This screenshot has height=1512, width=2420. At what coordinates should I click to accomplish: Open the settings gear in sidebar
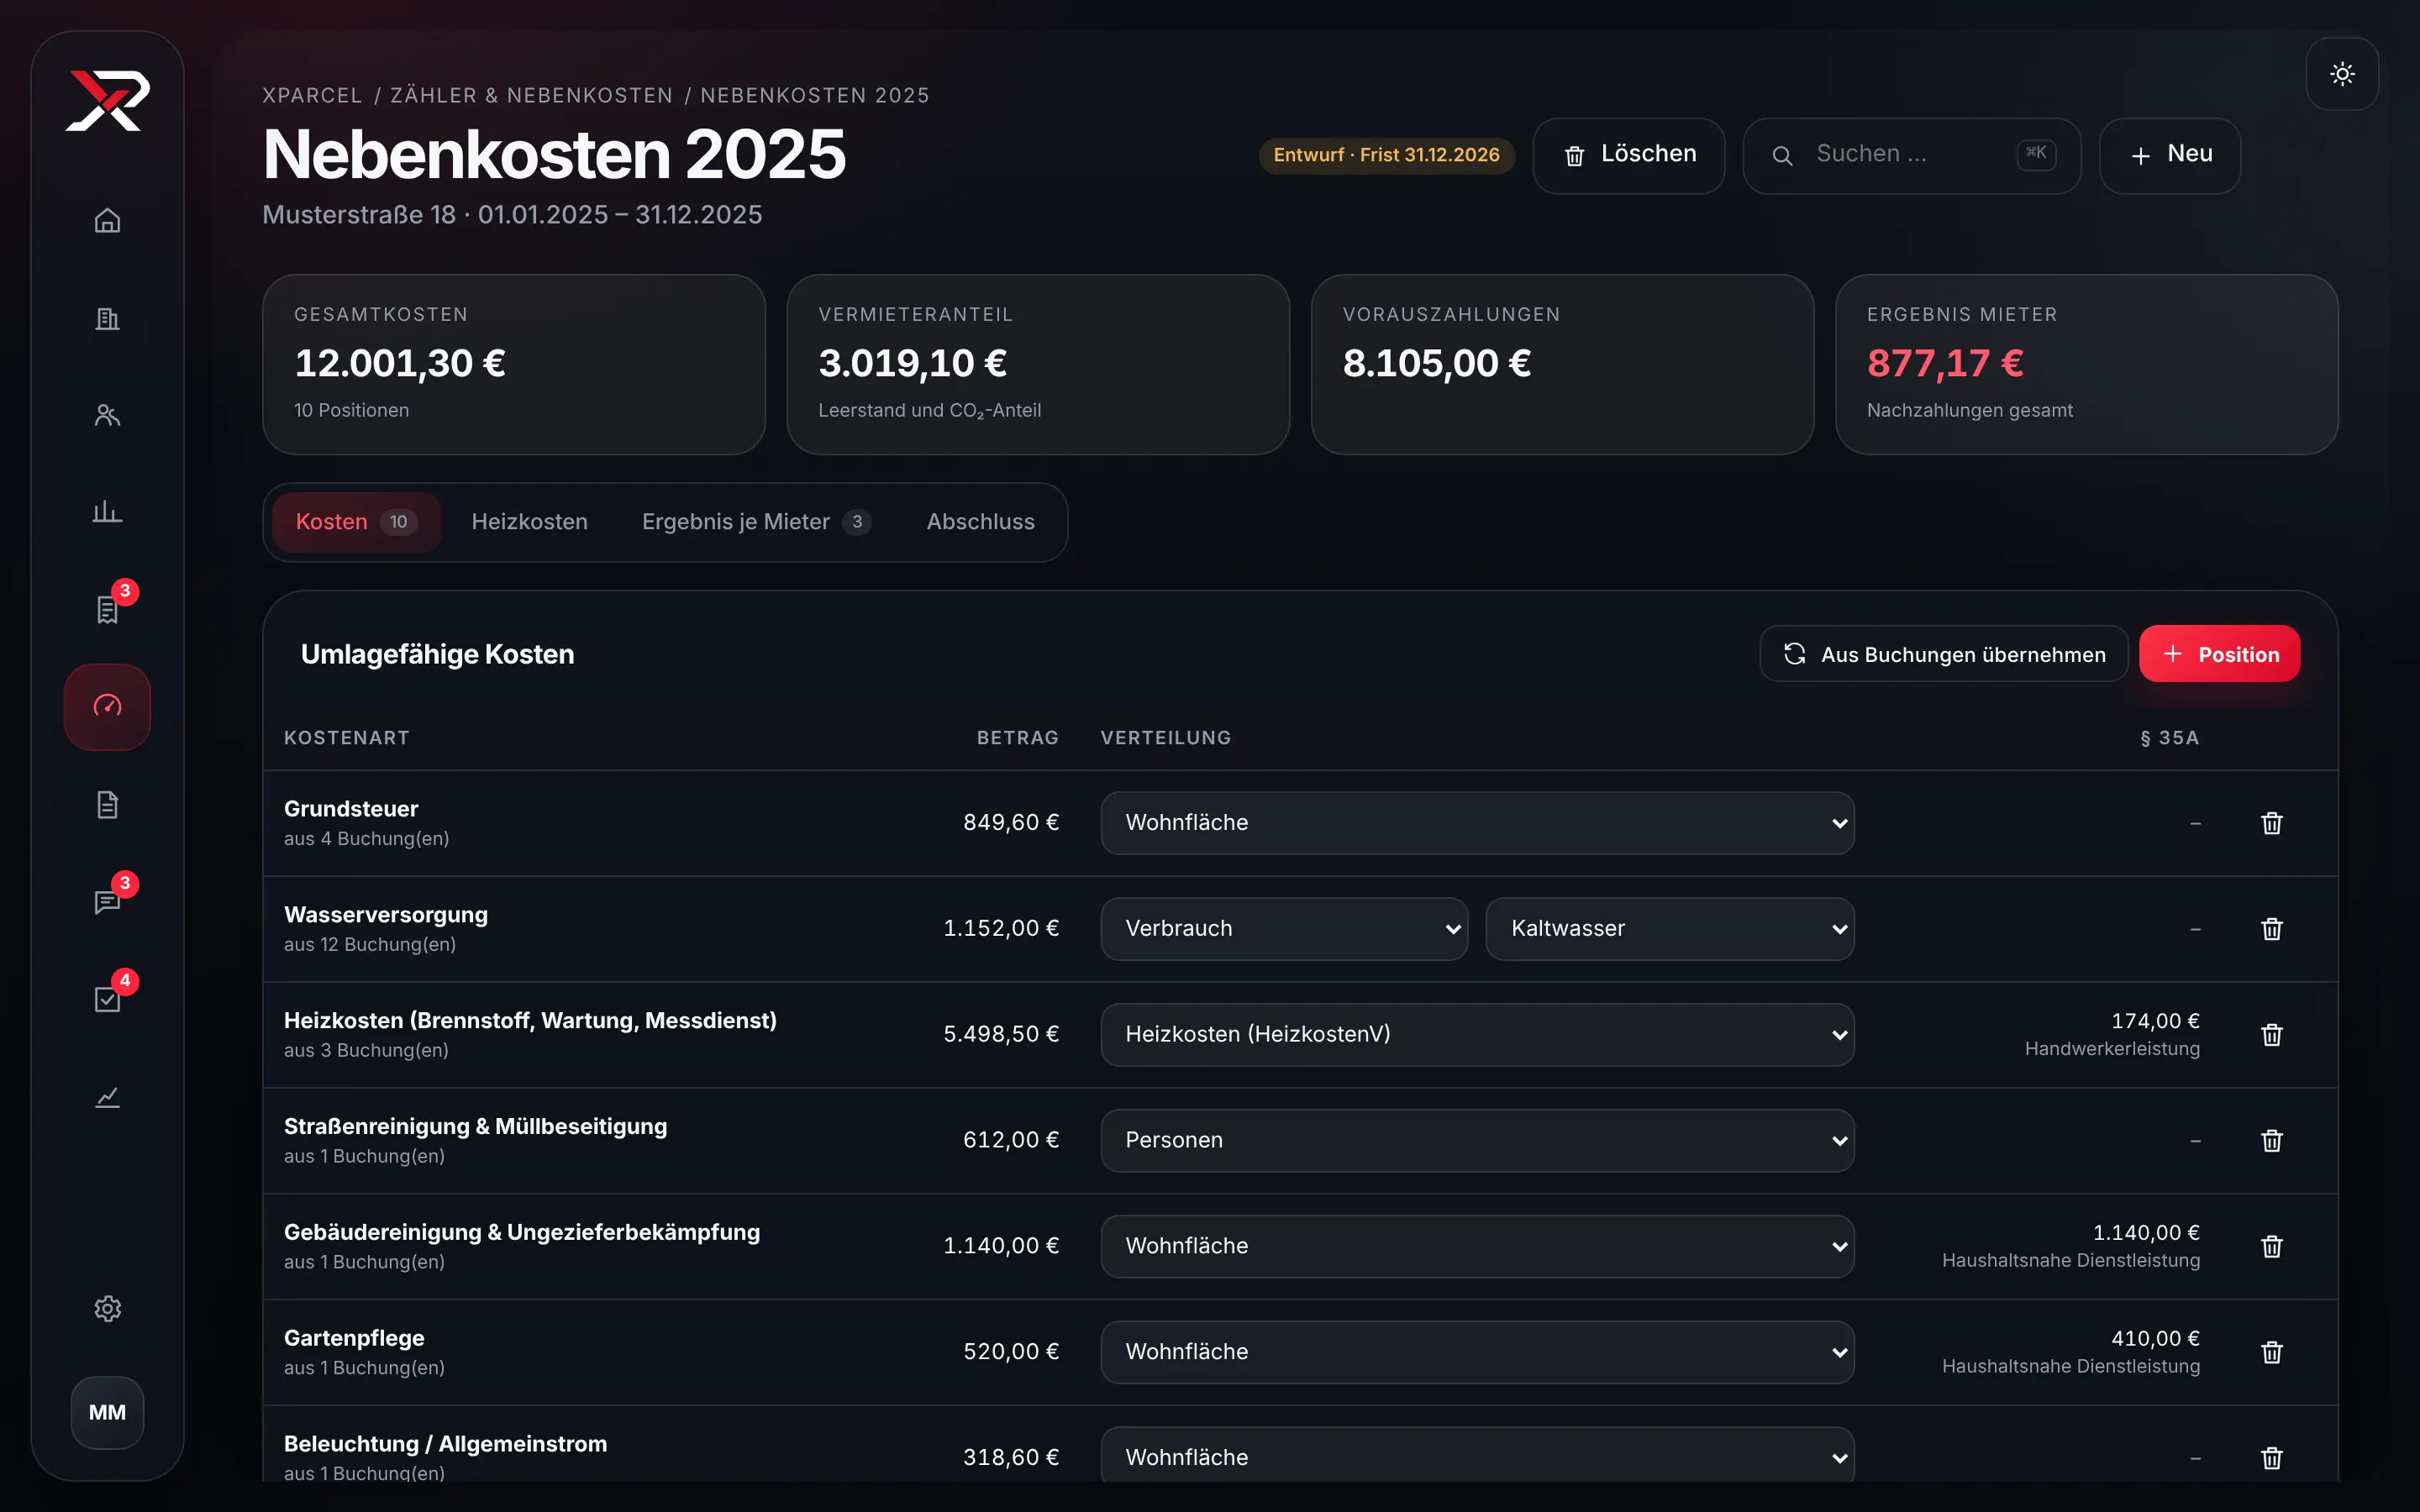click(107, 1308)
